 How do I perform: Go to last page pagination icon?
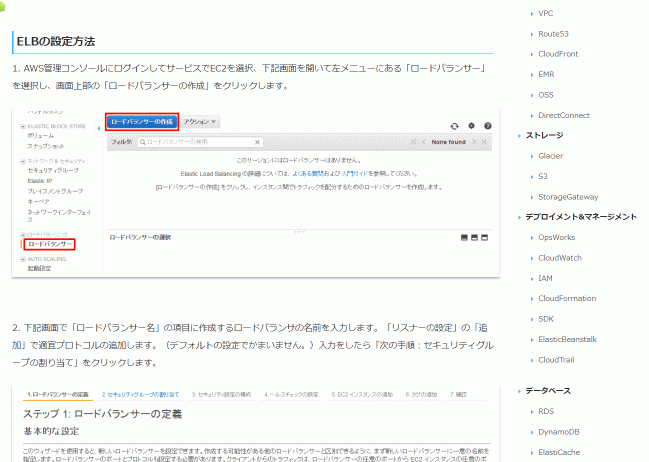coord(484,142)
